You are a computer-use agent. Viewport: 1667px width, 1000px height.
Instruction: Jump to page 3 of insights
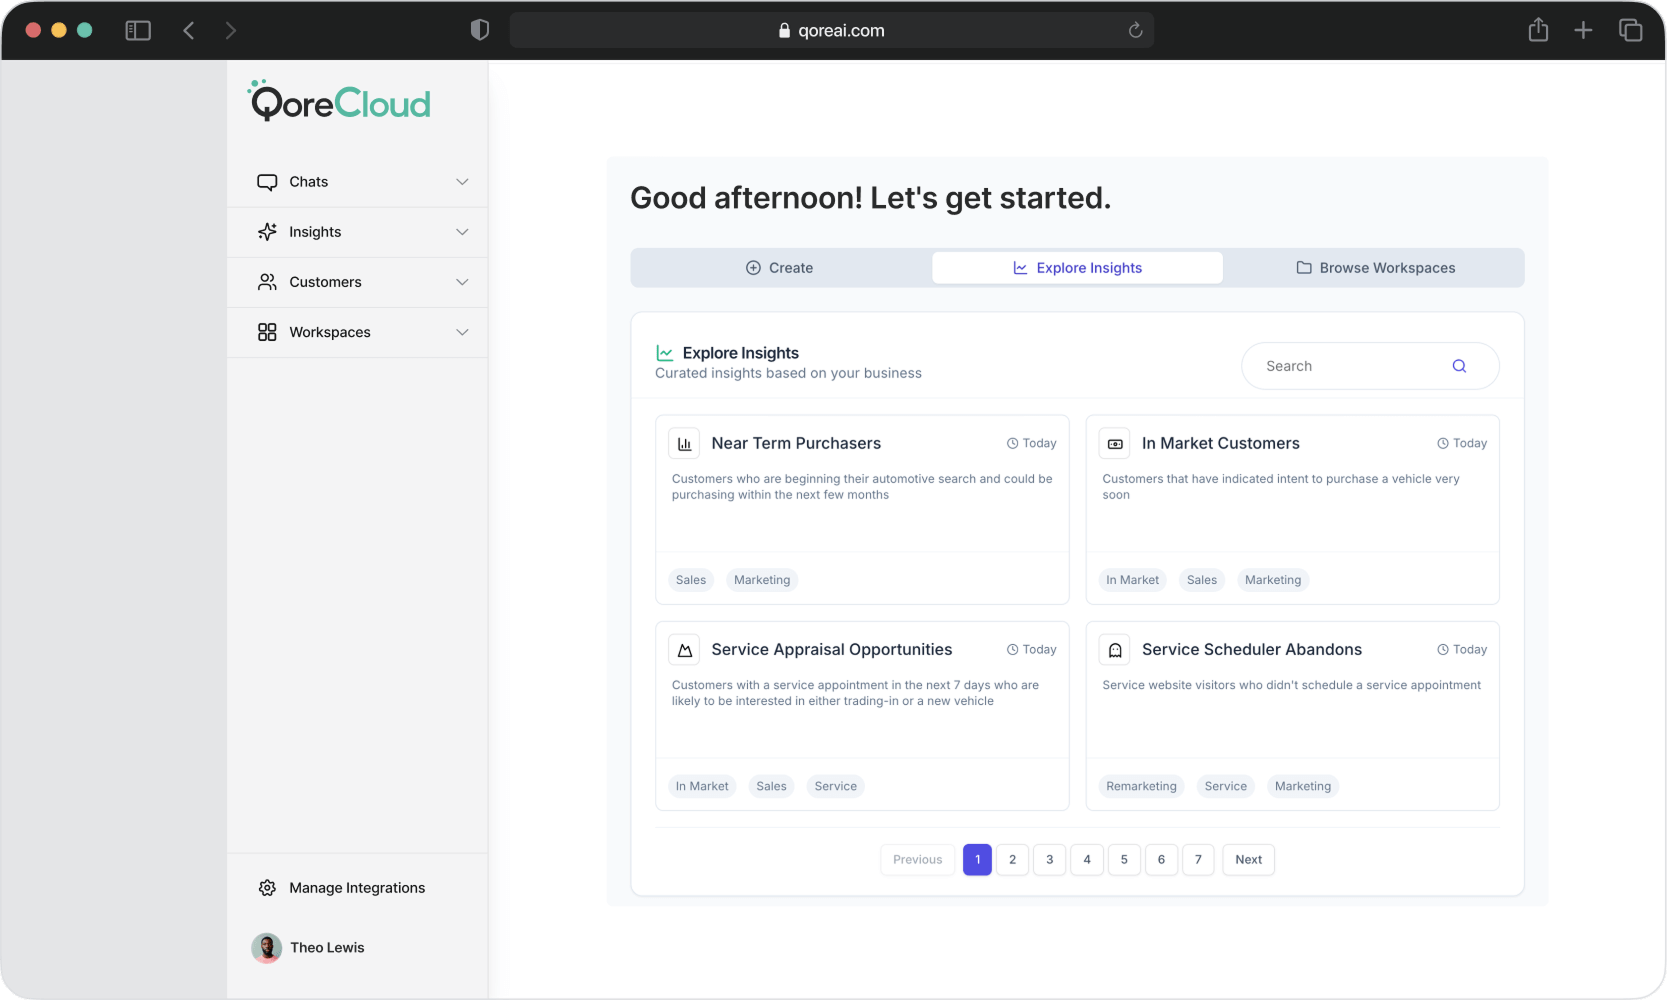[x=1049, y=860]
